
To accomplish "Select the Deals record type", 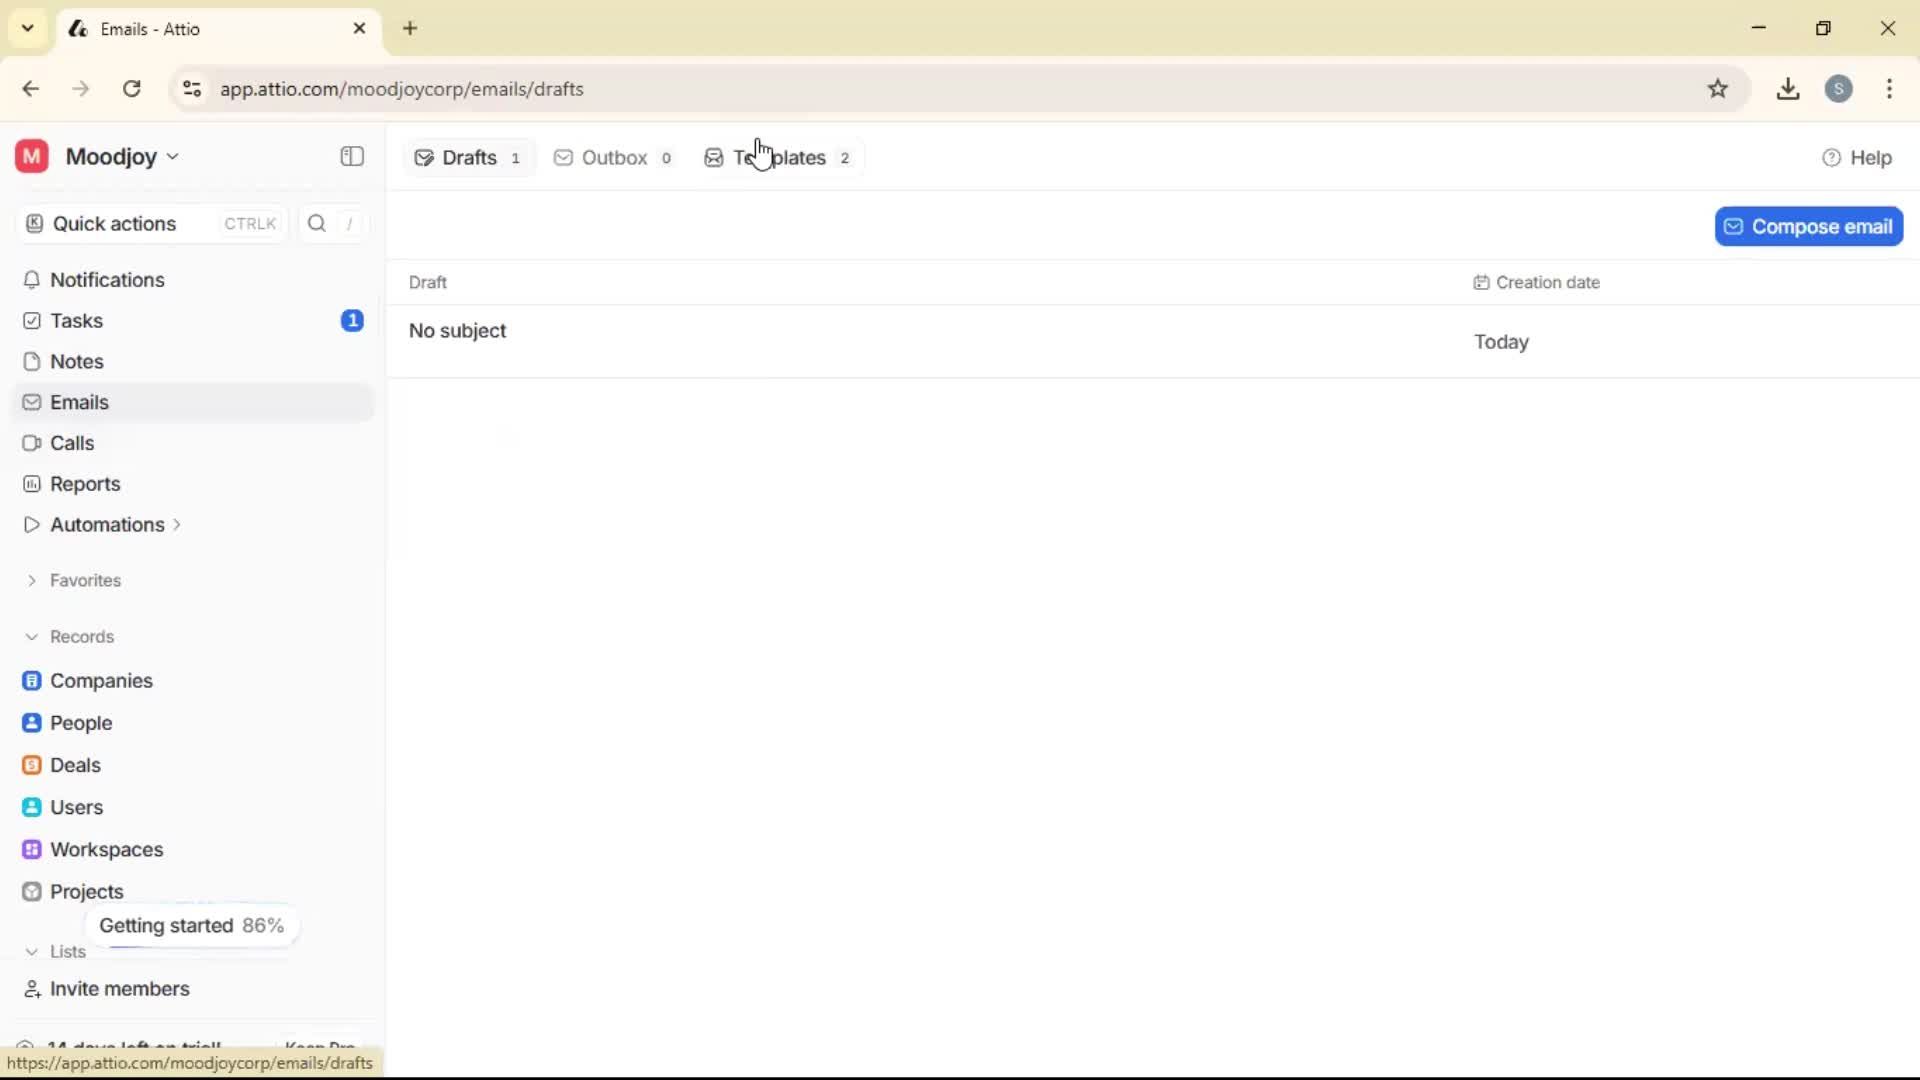I will coord(76,764).
